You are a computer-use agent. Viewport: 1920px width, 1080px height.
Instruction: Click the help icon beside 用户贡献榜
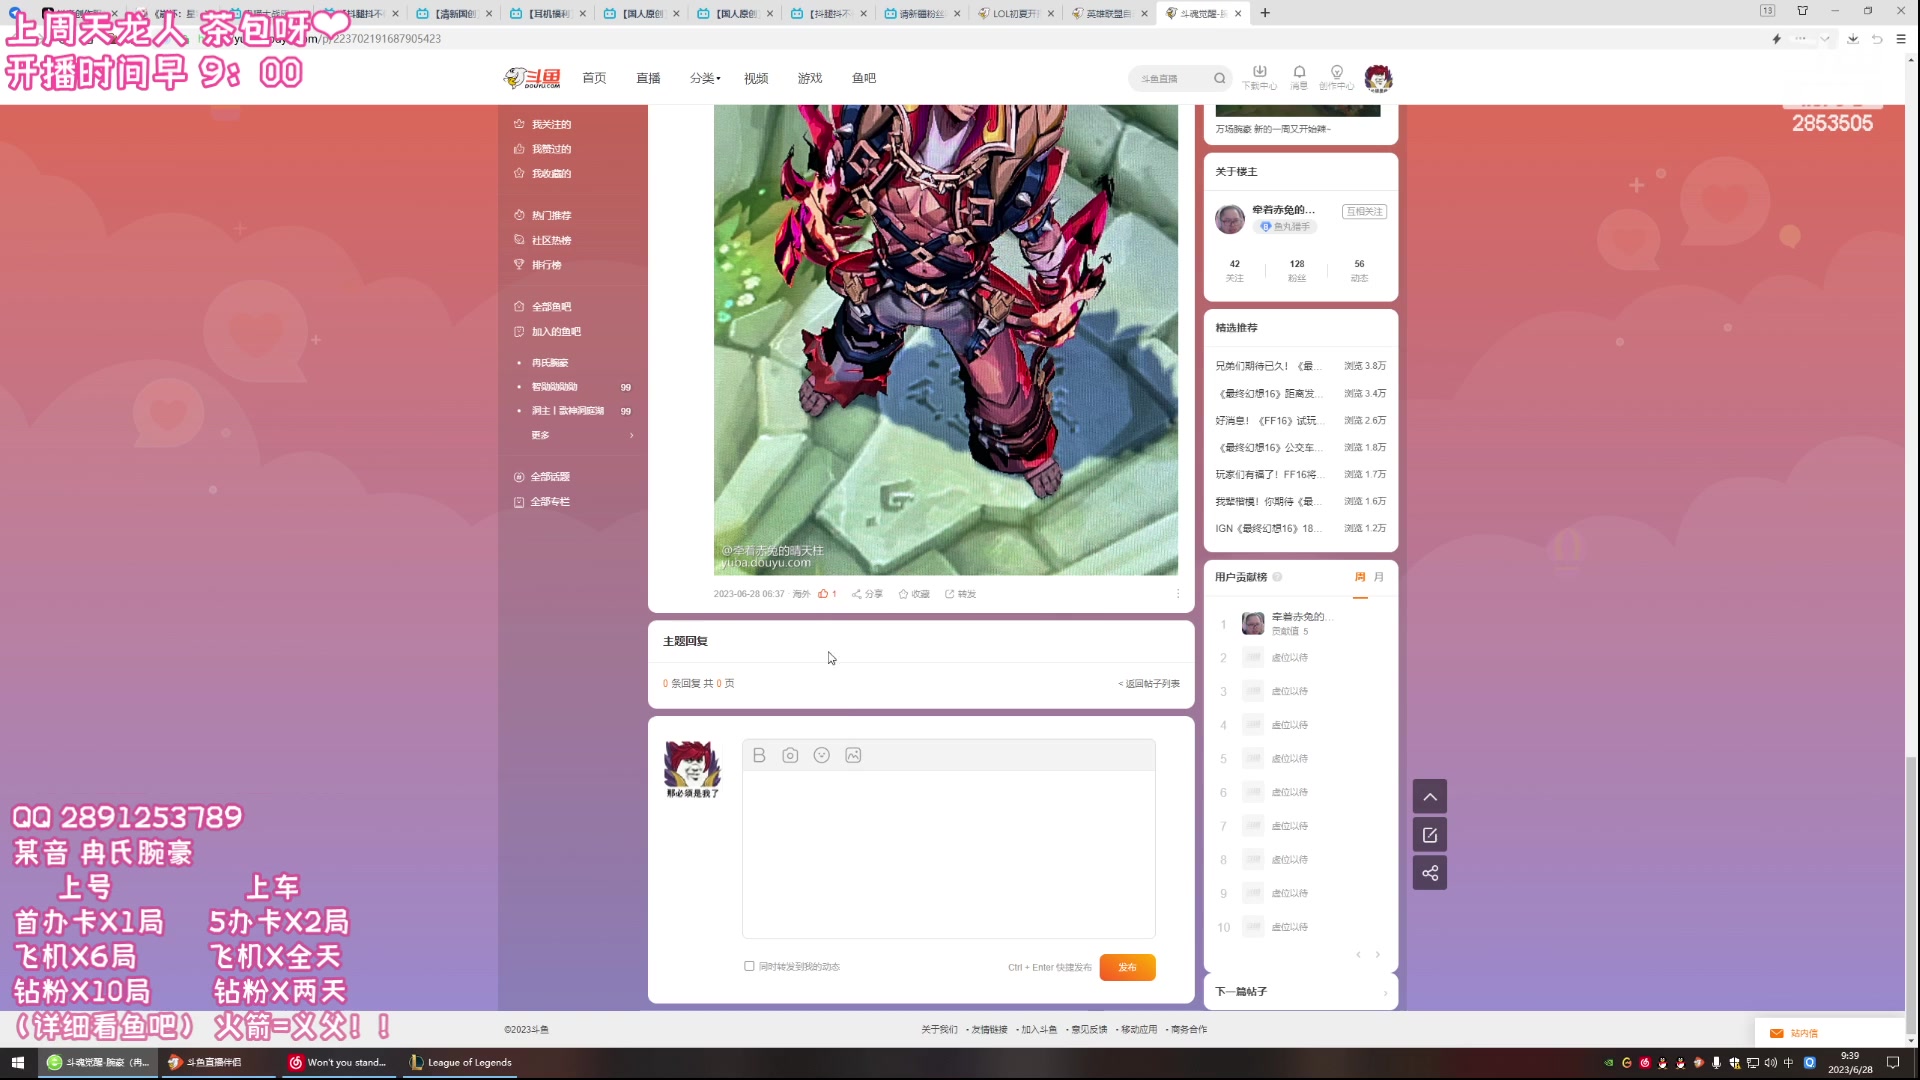1277,577
